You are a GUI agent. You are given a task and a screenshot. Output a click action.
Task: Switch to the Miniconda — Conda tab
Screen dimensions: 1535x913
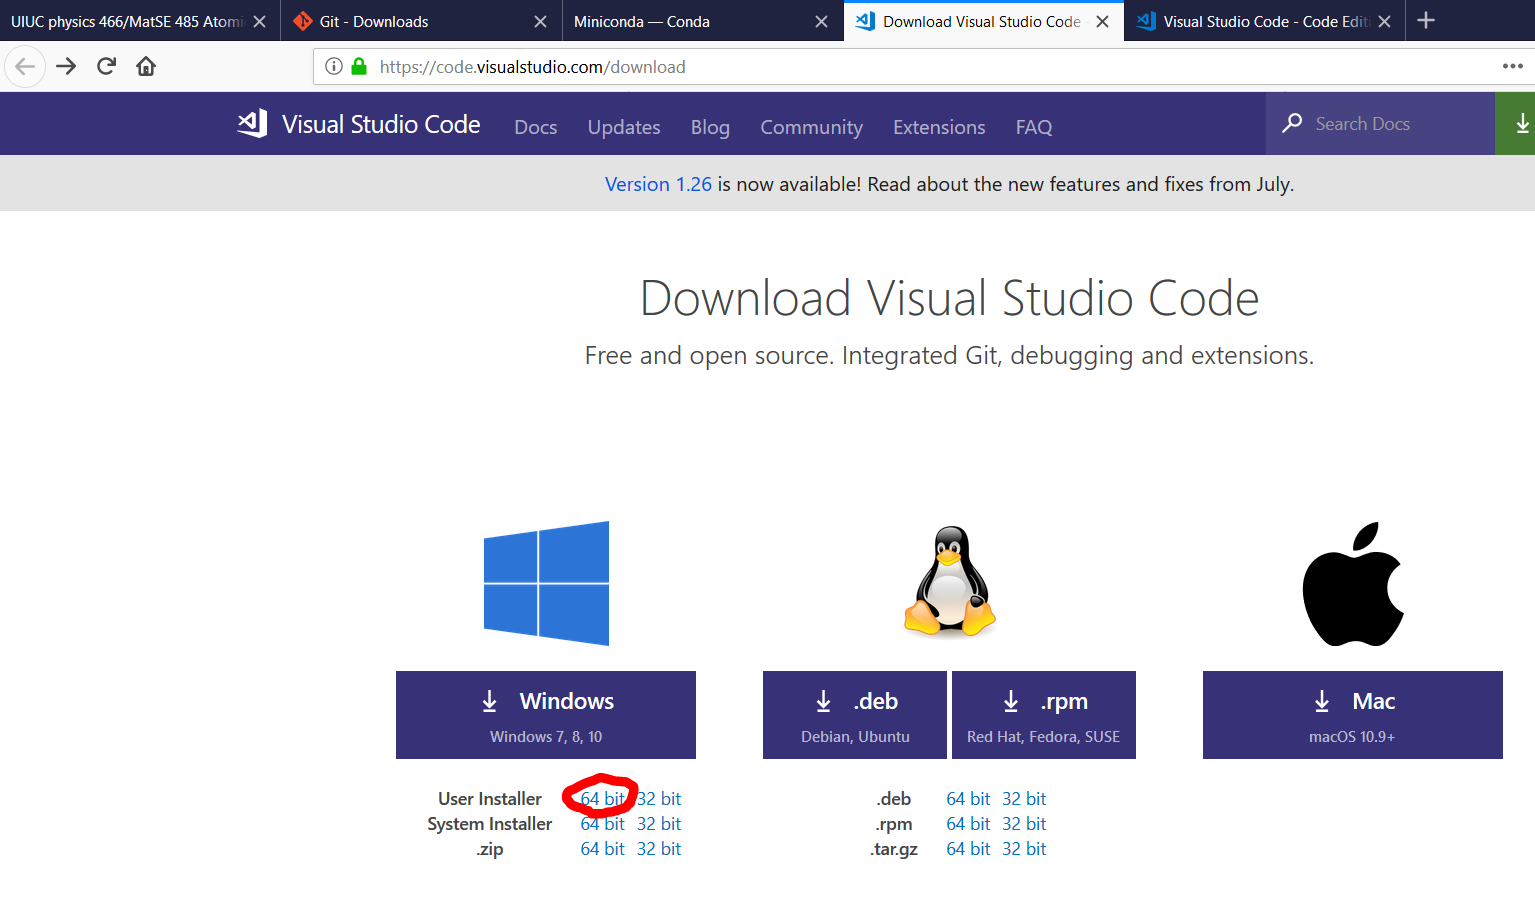point(690,21)
